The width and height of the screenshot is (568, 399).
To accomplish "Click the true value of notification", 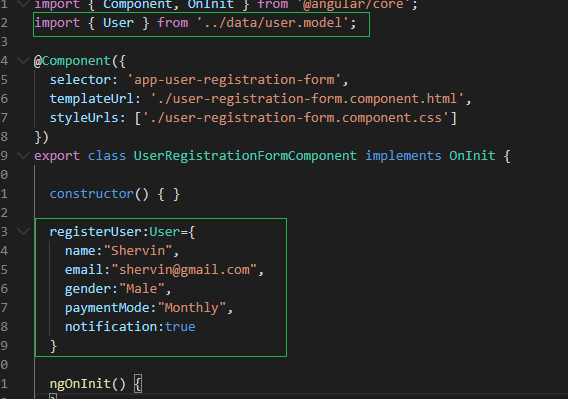I will pos(180,327).
